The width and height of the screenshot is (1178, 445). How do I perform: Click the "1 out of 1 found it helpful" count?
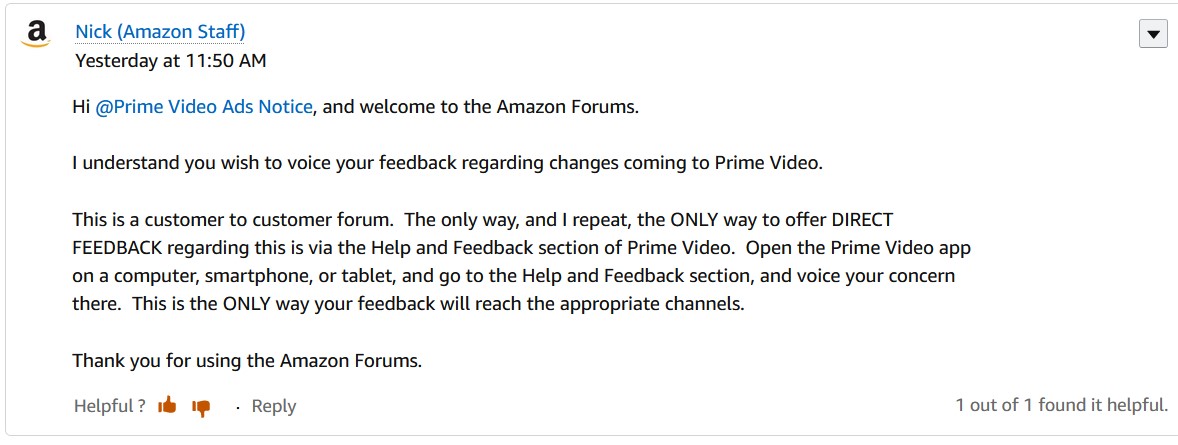(x=1061, y=405)
